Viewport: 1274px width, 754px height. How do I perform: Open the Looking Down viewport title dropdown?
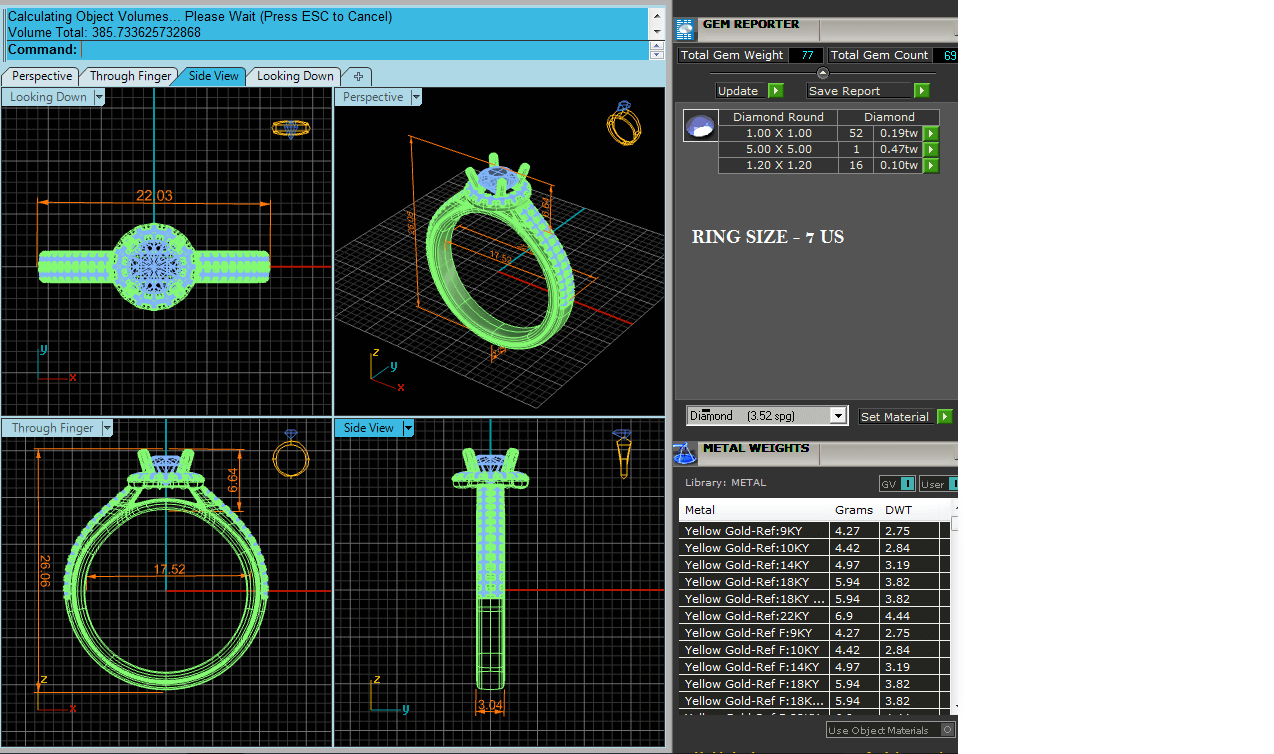[99, 97]
